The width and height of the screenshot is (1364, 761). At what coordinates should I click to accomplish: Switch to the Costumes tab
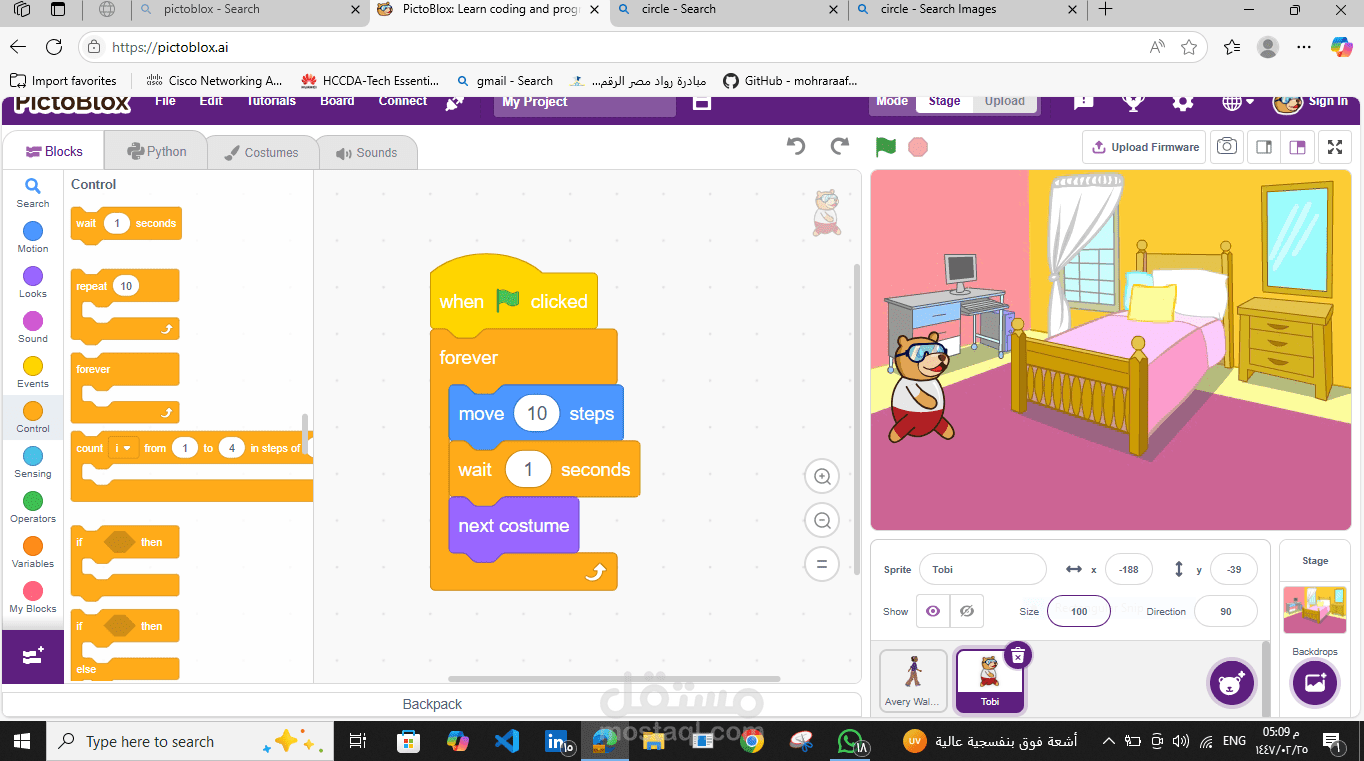click(x=262, y=152)
